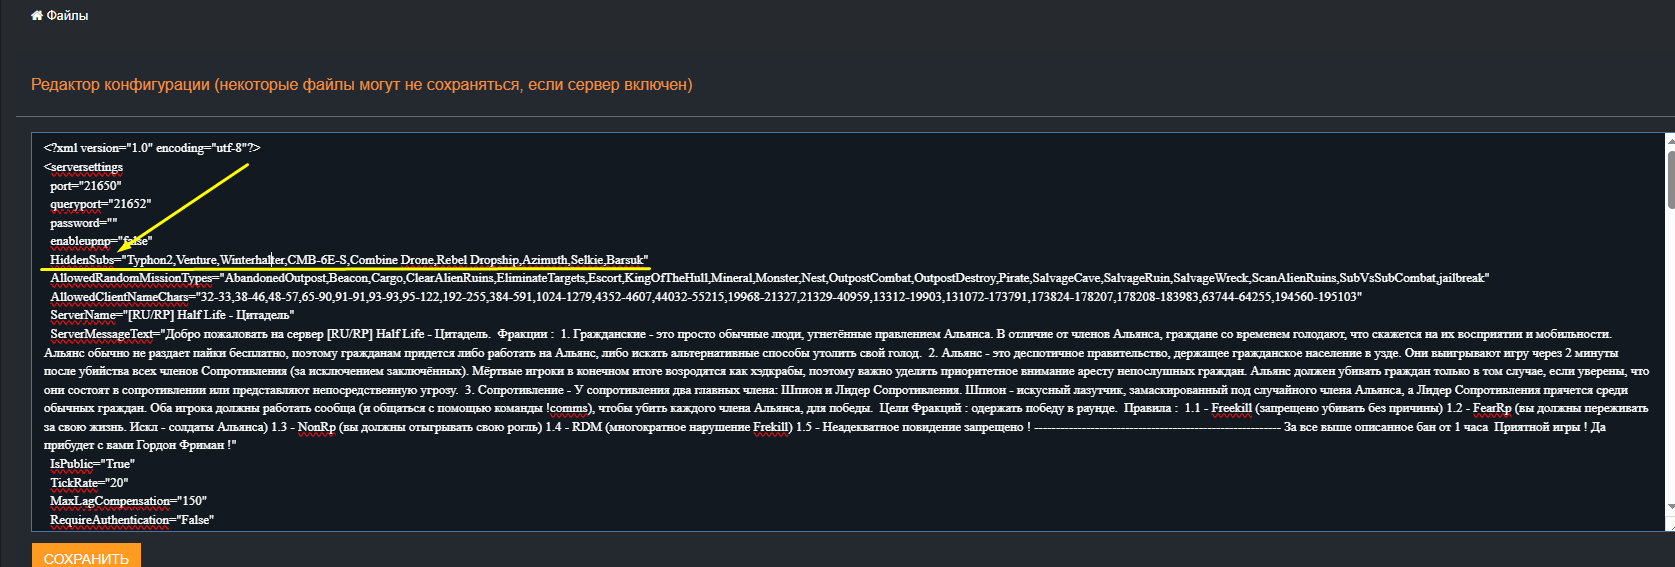Viewport: 1675px width, 567px height.
Task: Click the AllowedRandomMissionTypes attribute name
Action: [131, 278]
